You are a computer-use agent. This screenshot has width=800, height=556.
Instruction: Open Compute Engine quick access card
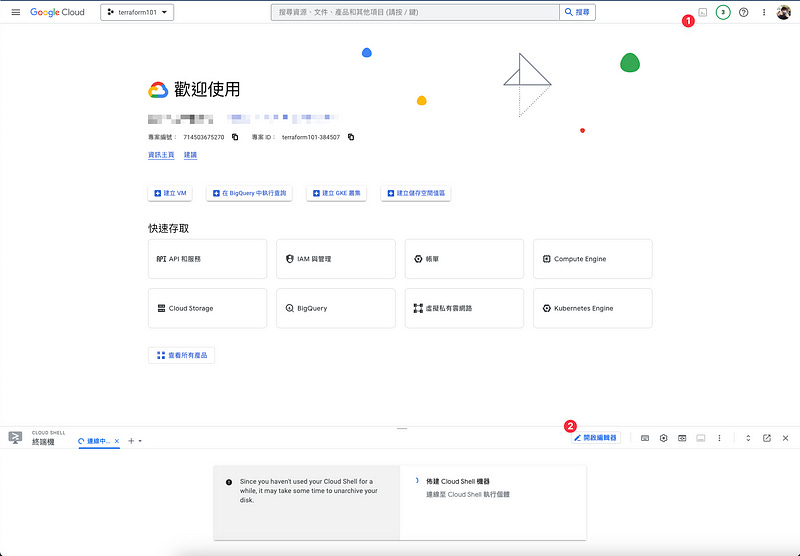click(593, 259)
